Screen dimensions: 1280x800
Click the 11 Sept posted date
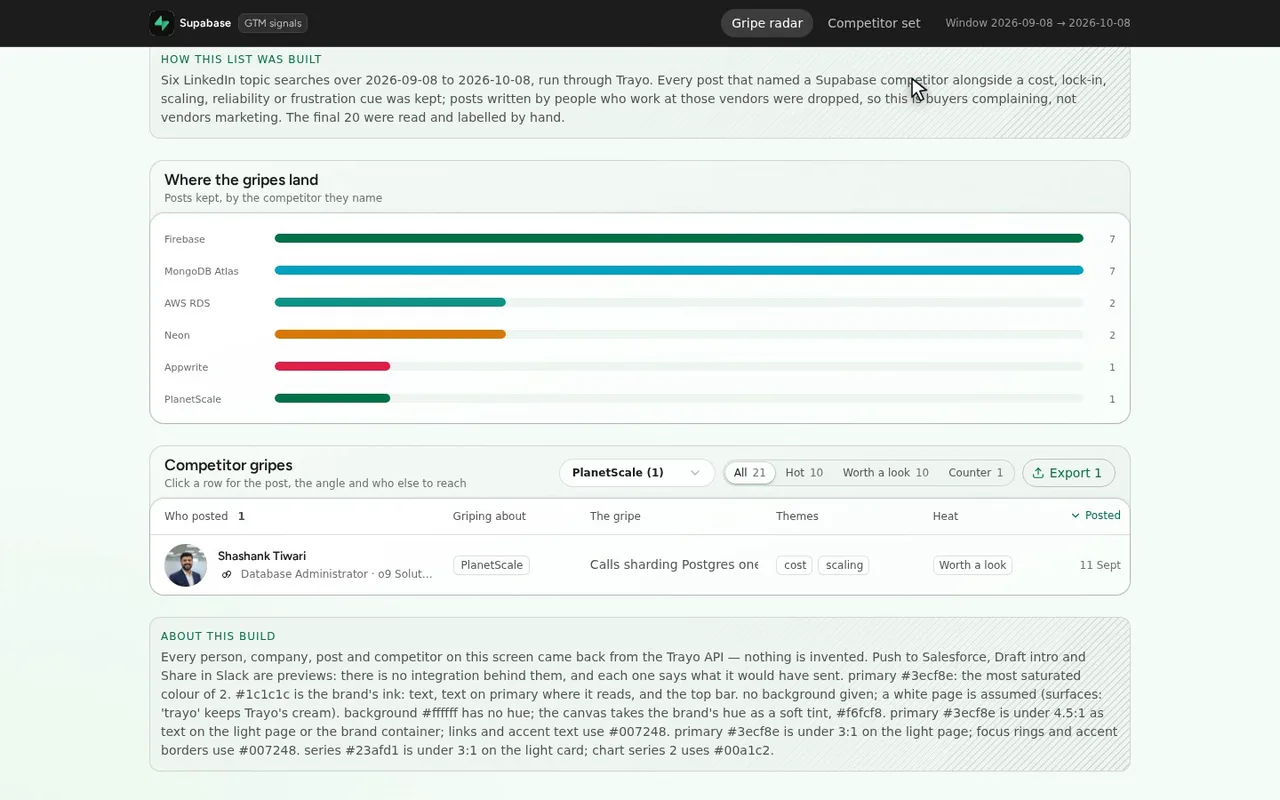click(1100, 565)
